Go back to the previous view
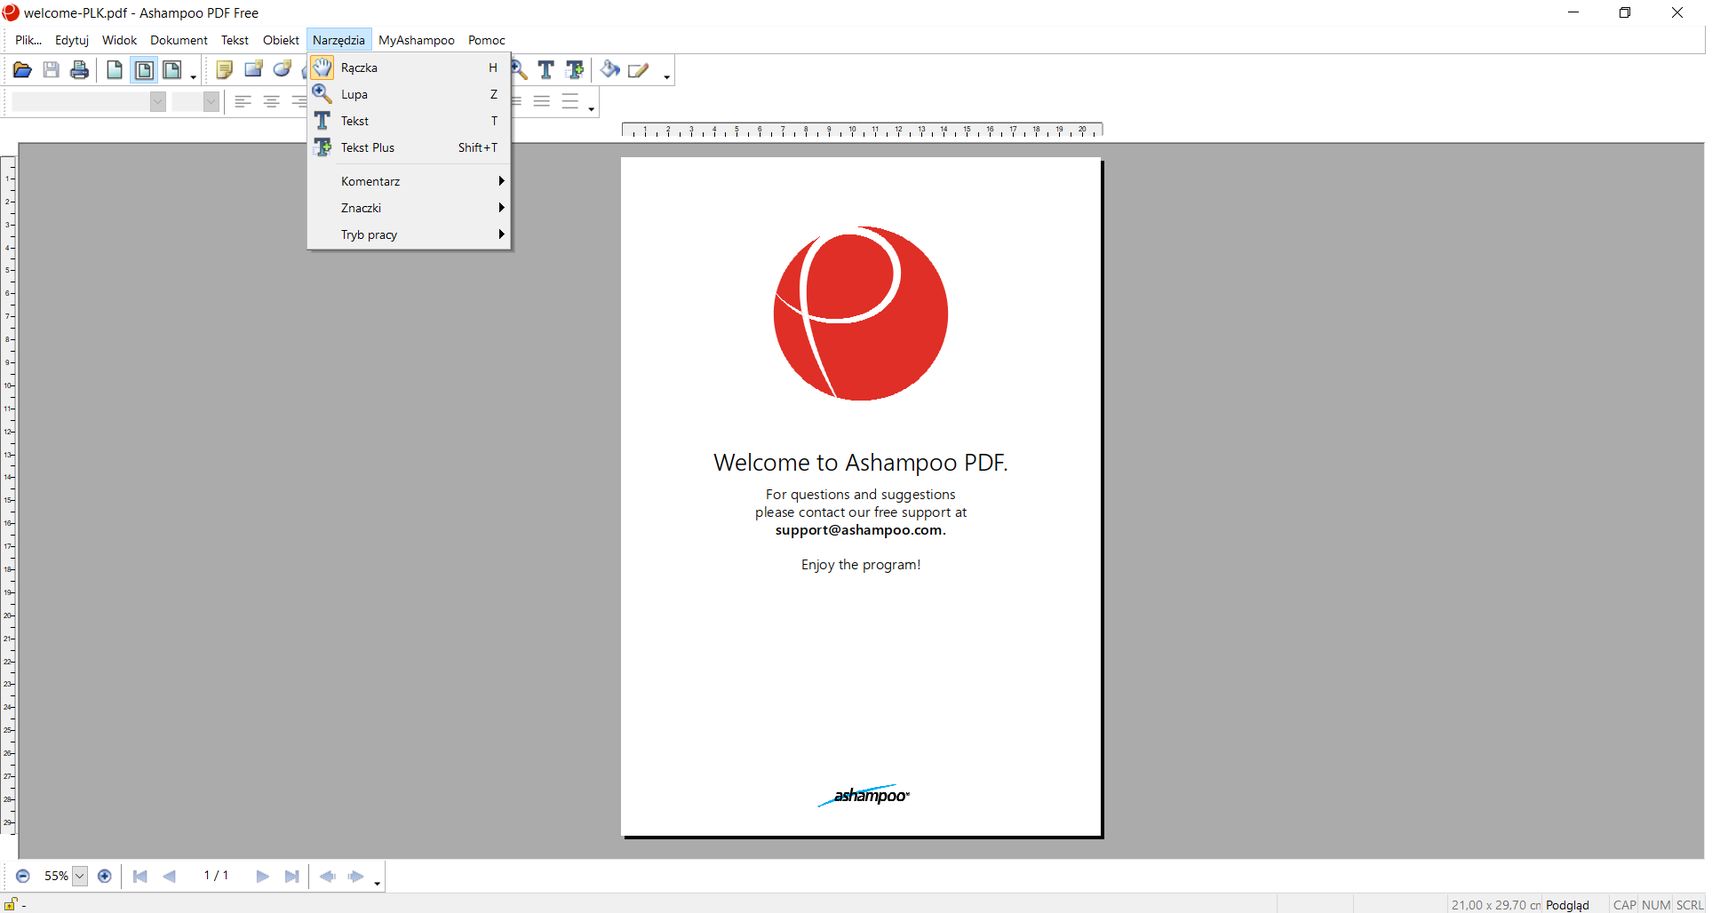This screenshot has height=913, width=1720. point(327,876)
